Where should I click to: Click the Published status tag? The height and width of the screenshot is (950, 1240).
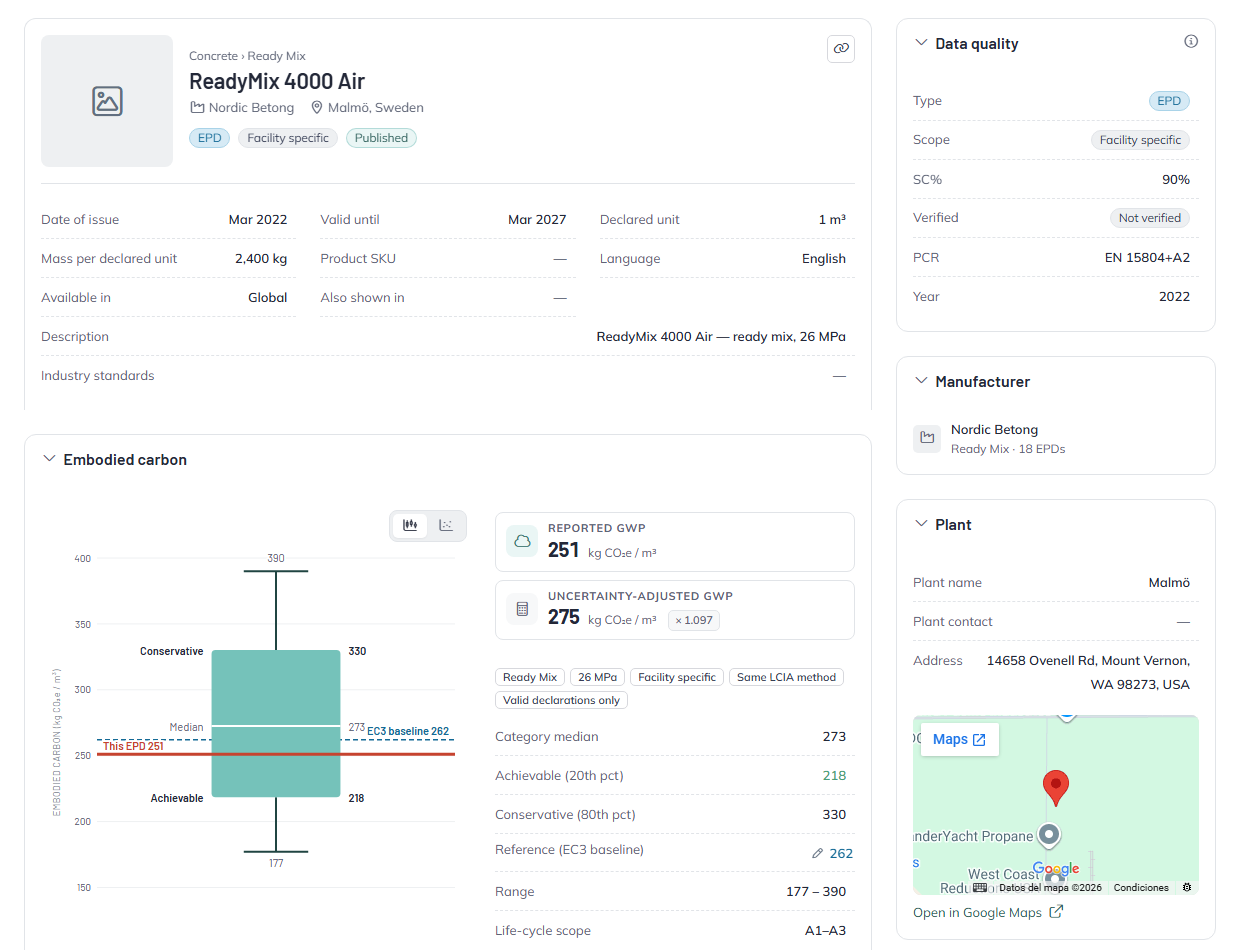(x=381, y=138)
